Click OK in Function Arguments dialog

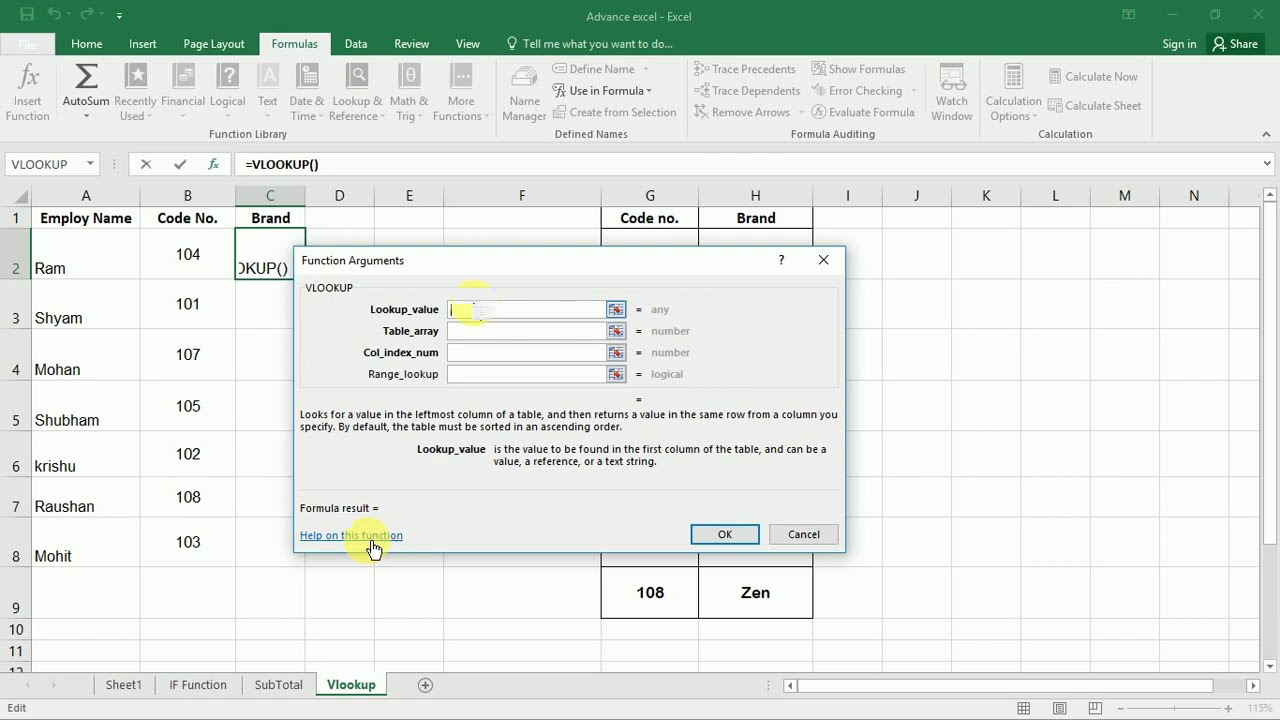[725, 534]
